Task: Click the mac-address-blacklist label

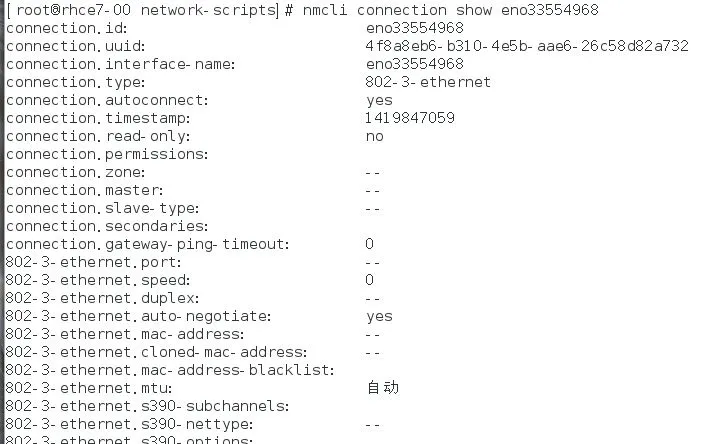Action: pos(170,370)
